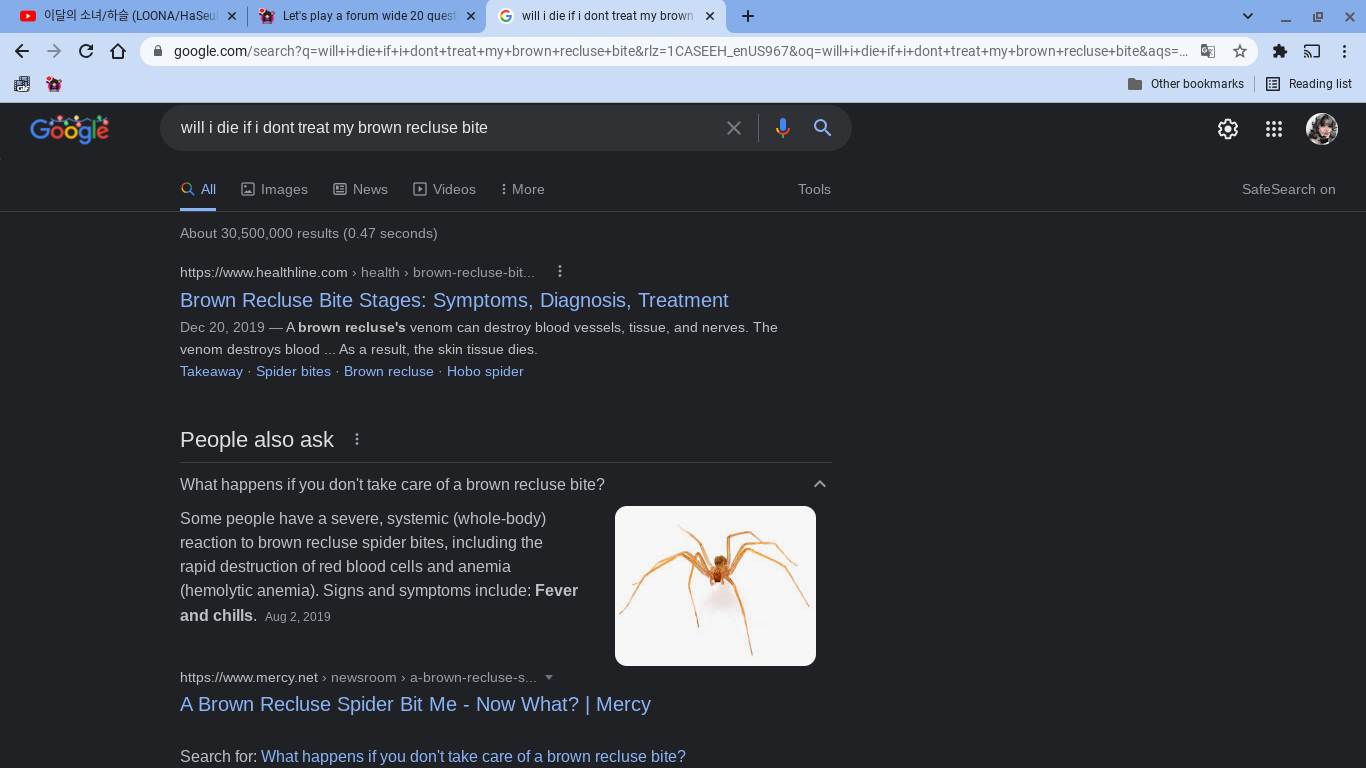Image resolution: width=1366 pixels, height=768 pixels.
Task: Submit search with magnifying glass icon
Action: click(x=822, y=128)
